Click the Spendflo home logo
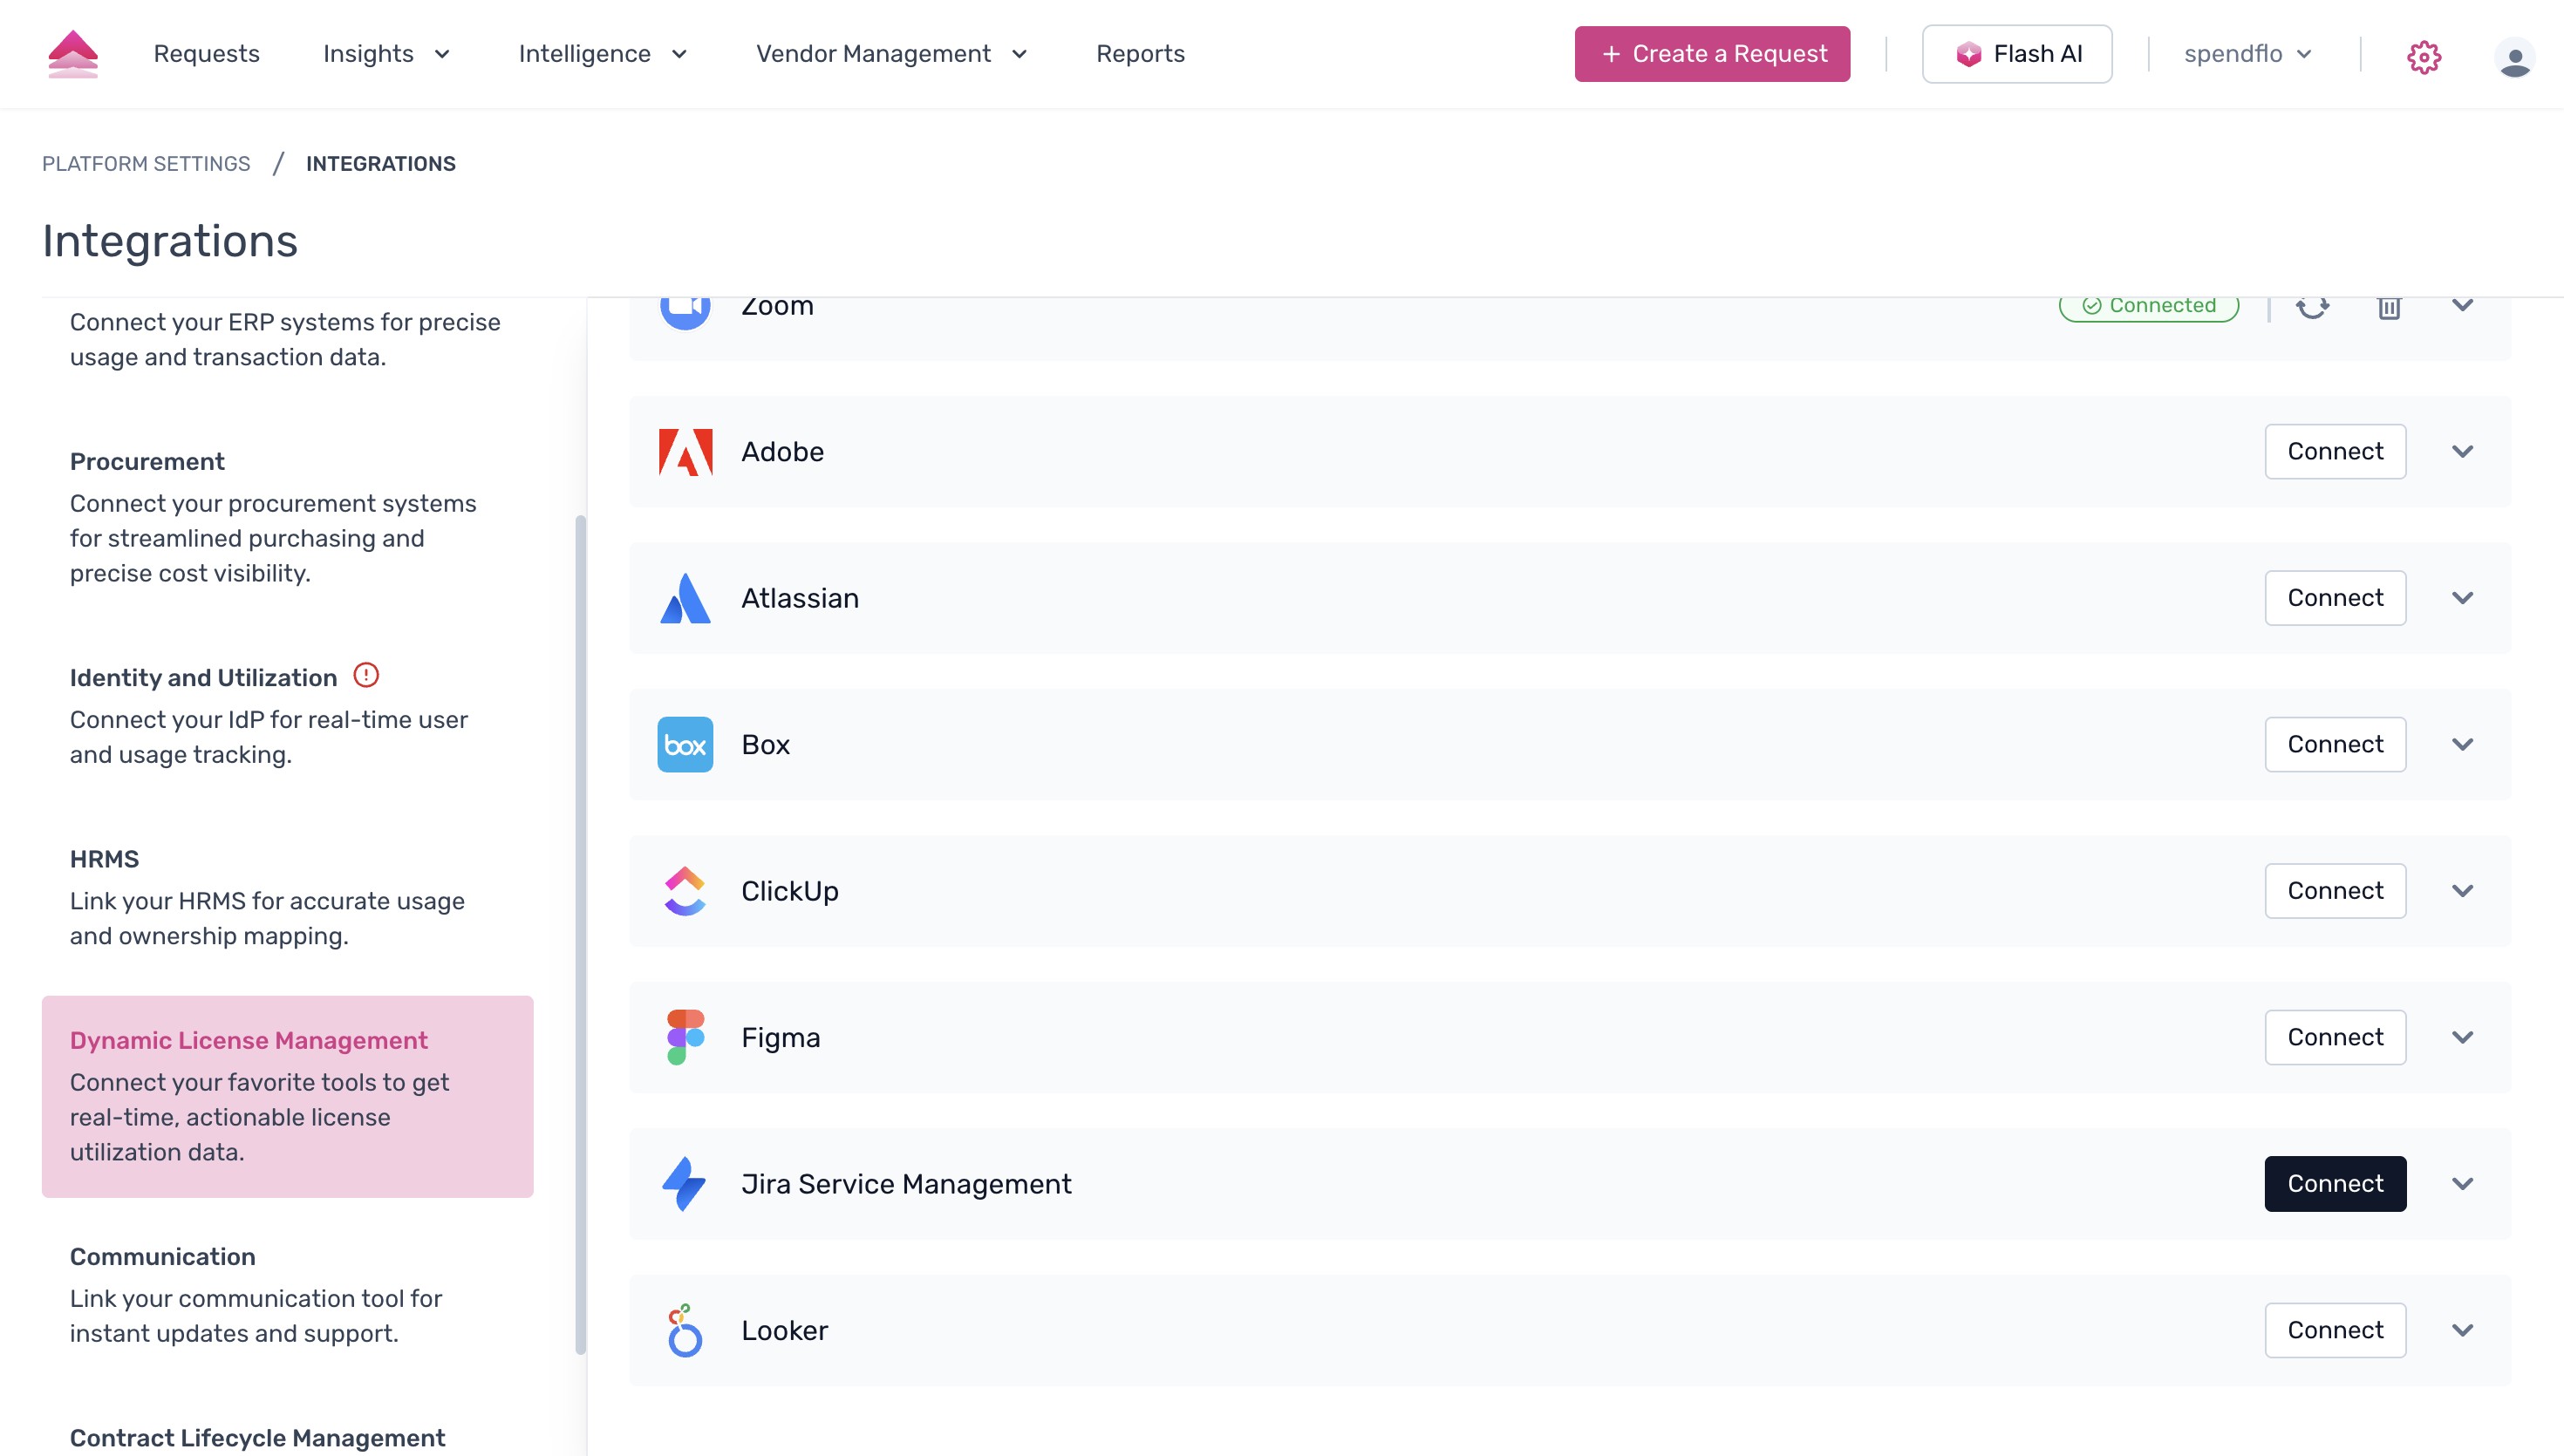This screenshot has width=2564, height=1456. tap(74, 54)
